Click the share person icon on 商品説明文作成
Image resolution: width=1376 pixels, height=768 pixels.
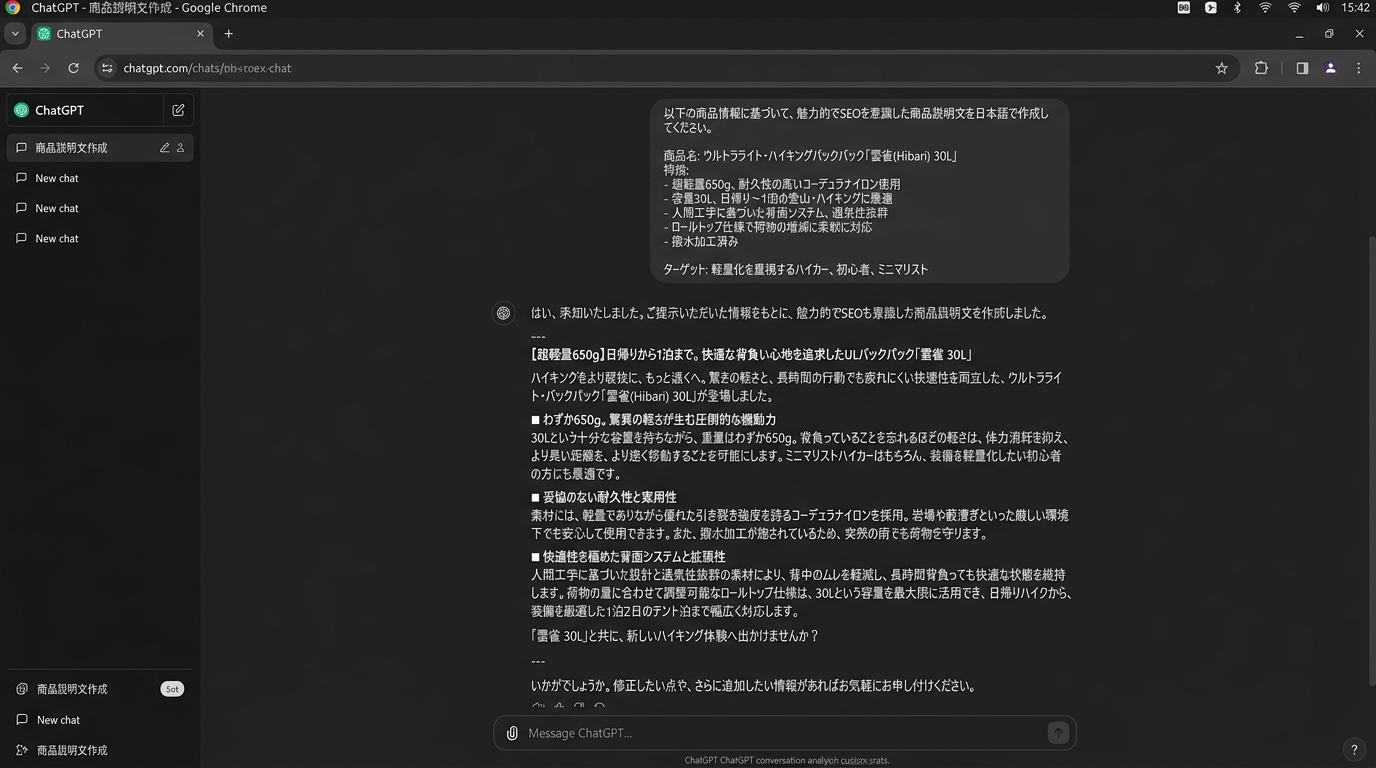click(x=181, y=148)
